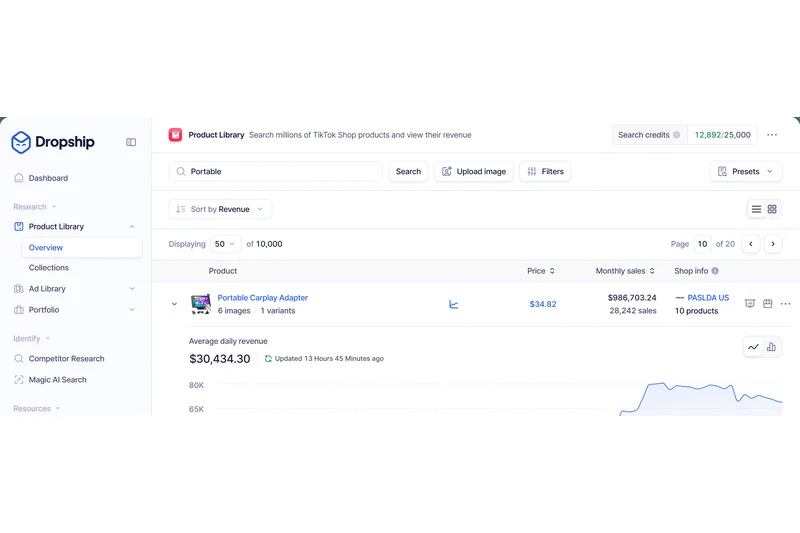Viewport: 800px width, 533px height.
Task: Click the 28,242 sales text
Action: pyautogui.click(x=633, y=311)
